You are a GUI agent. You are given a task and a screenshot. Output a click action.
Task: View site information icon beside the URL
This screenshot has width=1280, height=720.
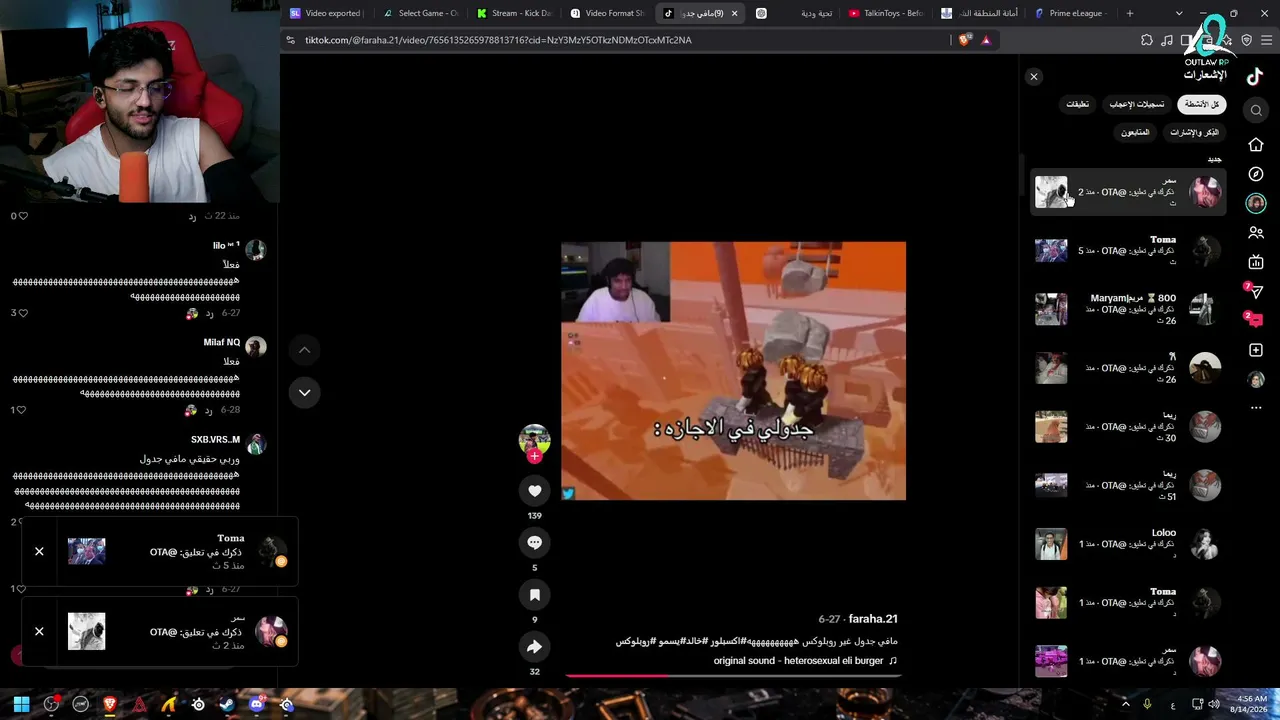[x=291, y=40]
